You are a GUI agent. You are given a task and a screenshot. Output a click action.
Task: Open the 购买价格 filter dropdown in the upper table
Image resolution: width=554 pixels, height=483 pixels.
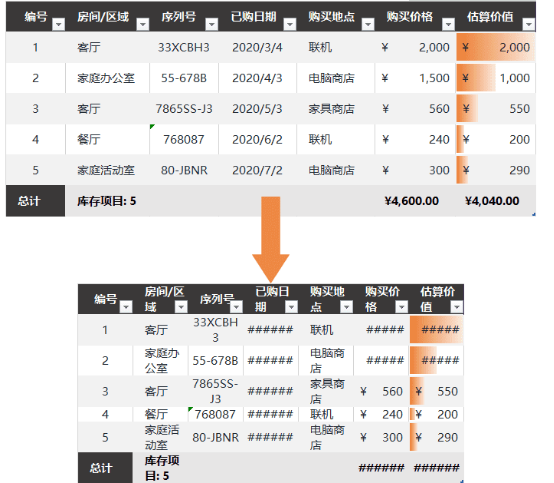point(448,24)
